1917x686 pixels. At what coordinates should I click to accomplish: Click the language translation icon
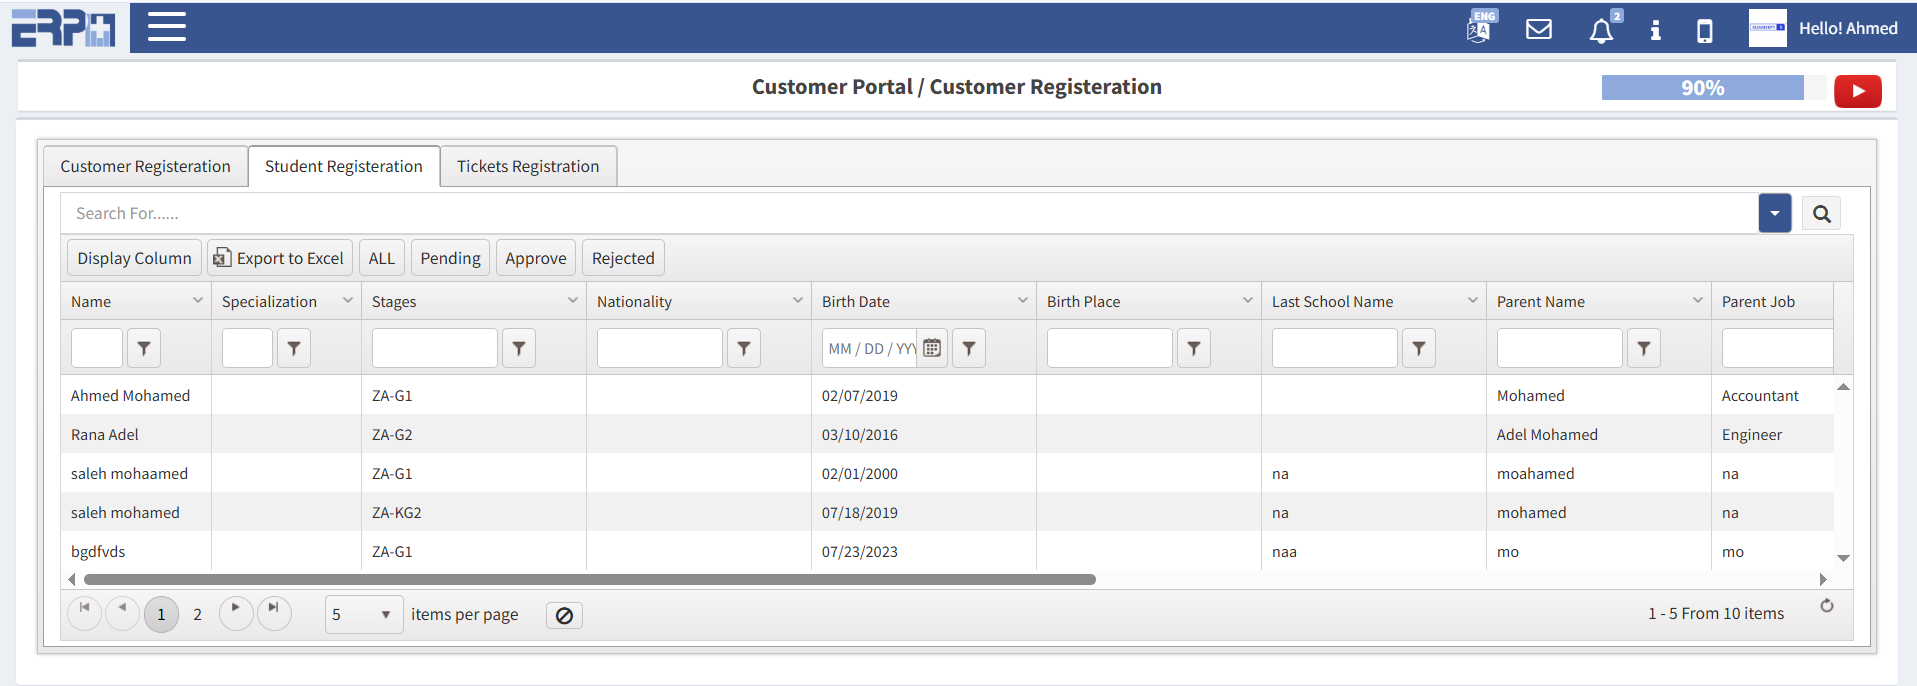(1480, 28)
